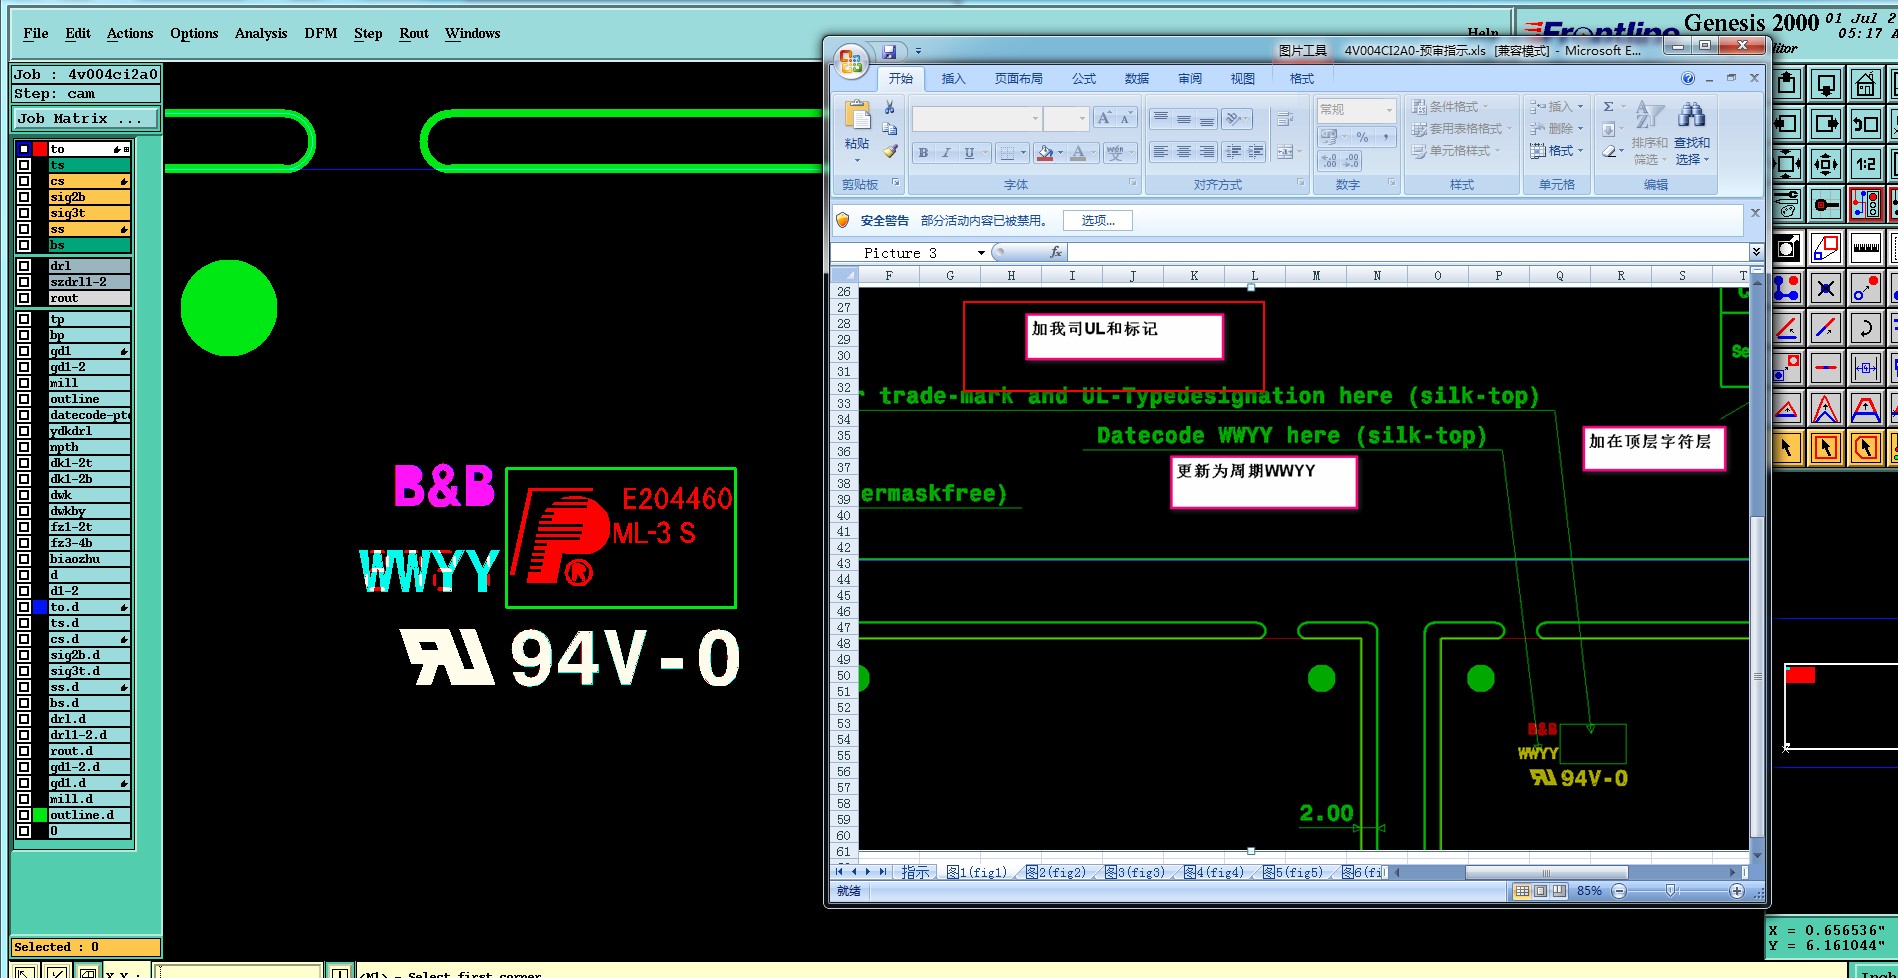The width and height of the screenshot is (1898, 978).
Task: Toggle the checkbox of layer 'mill.d'
Action: pyautogui.click(x=24, y=799)
